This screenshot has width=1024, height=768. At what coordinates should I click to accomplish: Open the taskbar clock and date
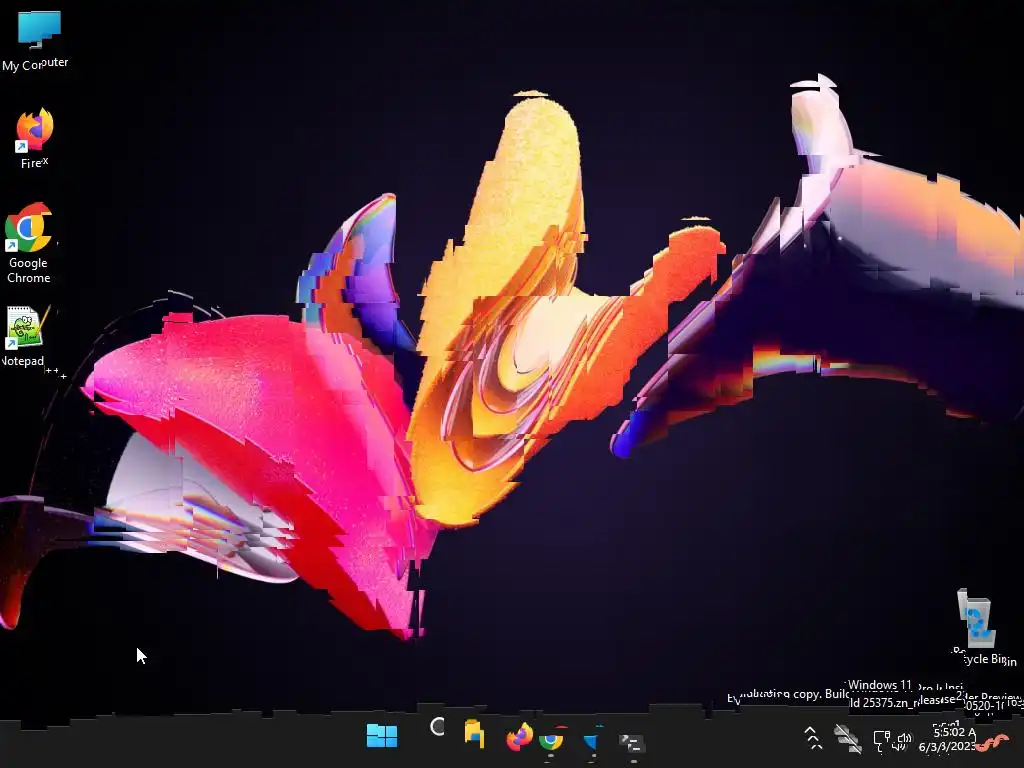click(947, 739)
